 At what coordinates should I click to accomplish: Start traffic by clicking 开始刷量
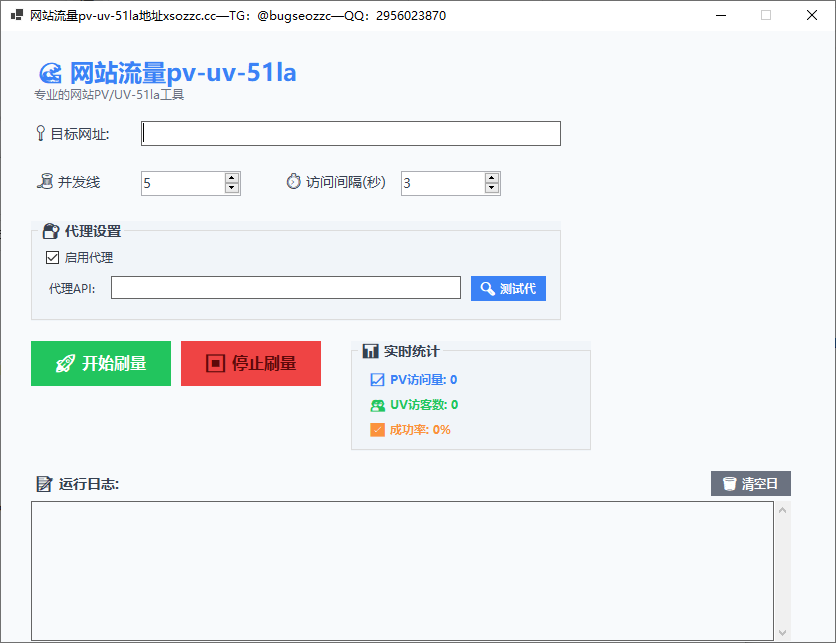click(x=100, y=363)
